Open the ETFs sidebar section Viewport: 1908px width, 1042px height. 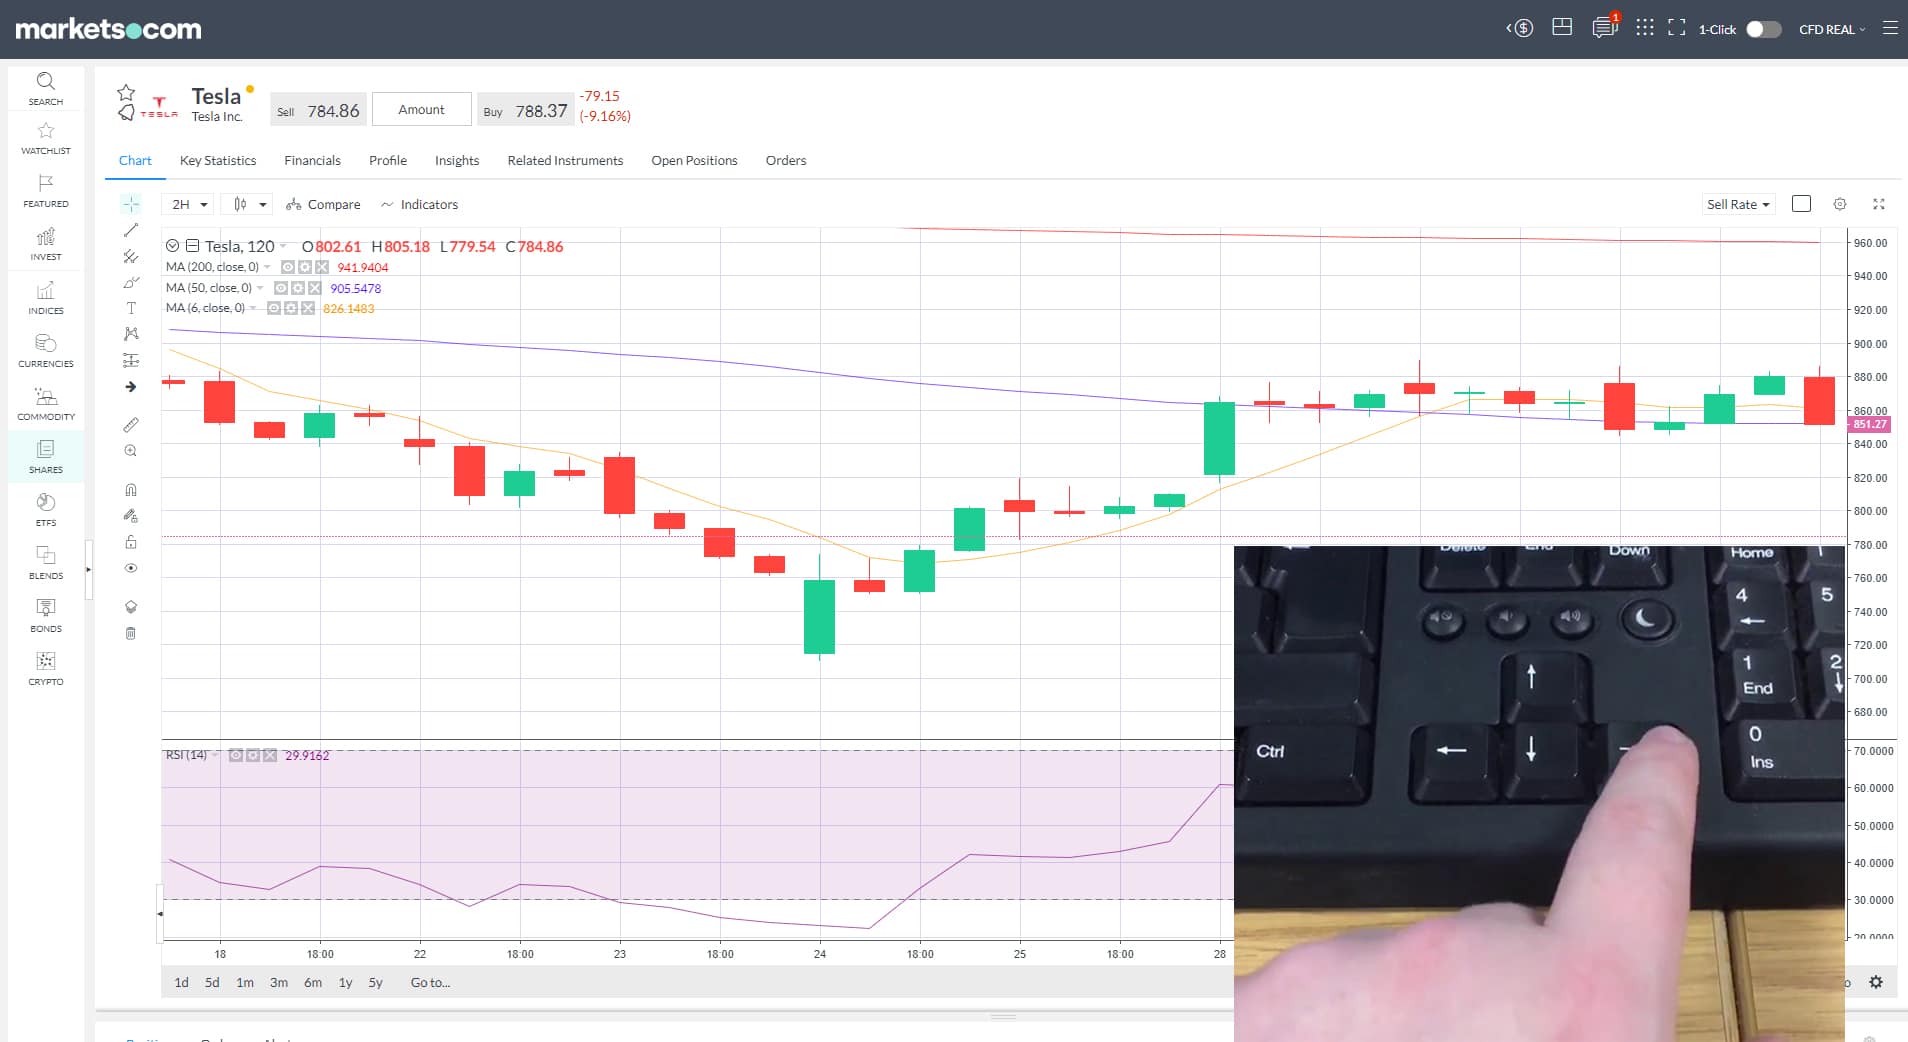tap(45, 510)
